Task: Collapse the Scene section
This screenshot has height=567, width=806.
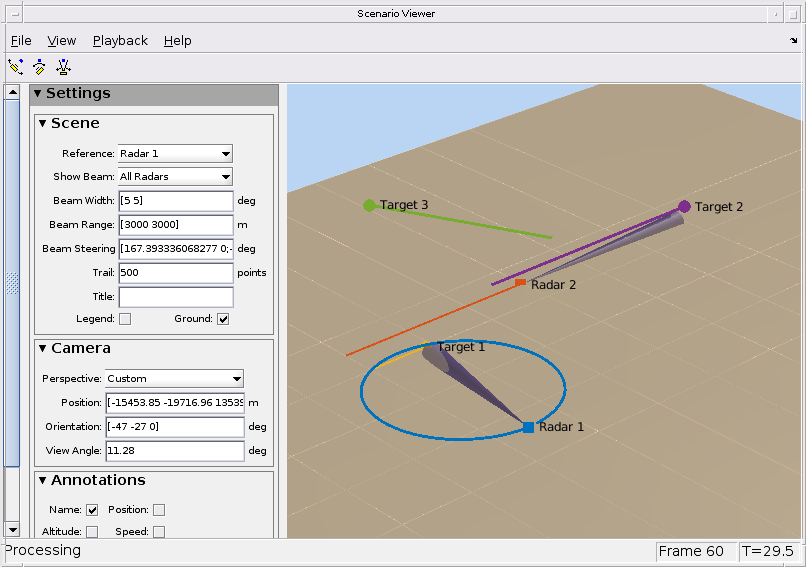Action: pyautogui.click(x=43, y=123)
